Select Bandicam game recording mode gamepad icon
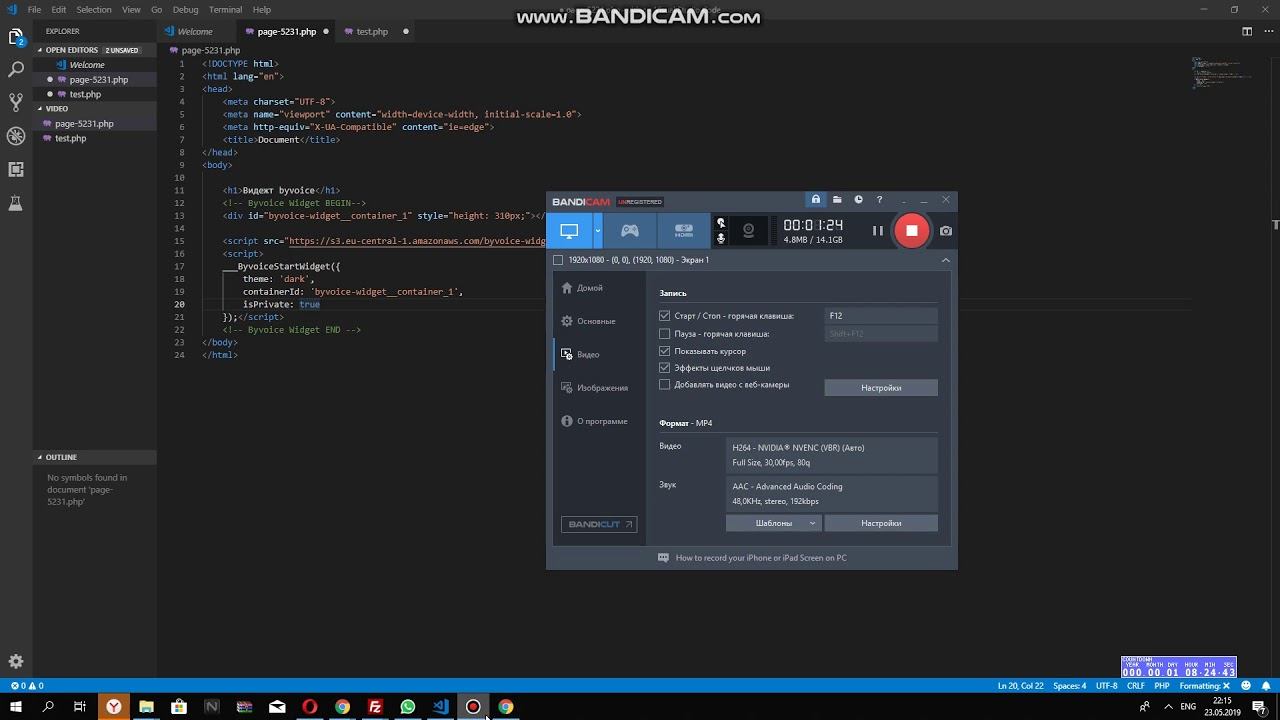The height and width of the screenshot is (720, 1280). click(630, 231)
